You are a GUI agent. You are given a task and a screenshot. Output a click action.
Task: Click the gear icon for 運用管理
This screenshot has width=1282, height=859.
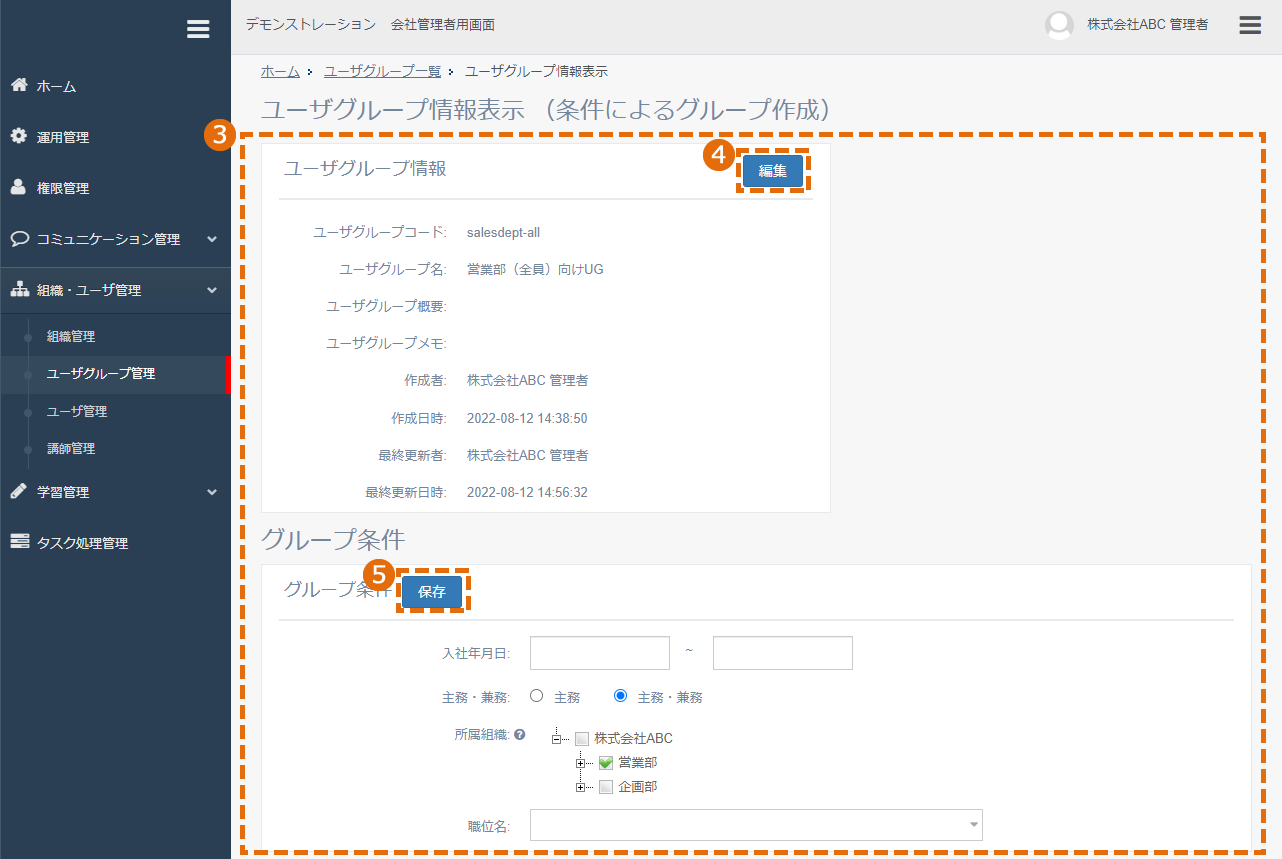(19, 136)
